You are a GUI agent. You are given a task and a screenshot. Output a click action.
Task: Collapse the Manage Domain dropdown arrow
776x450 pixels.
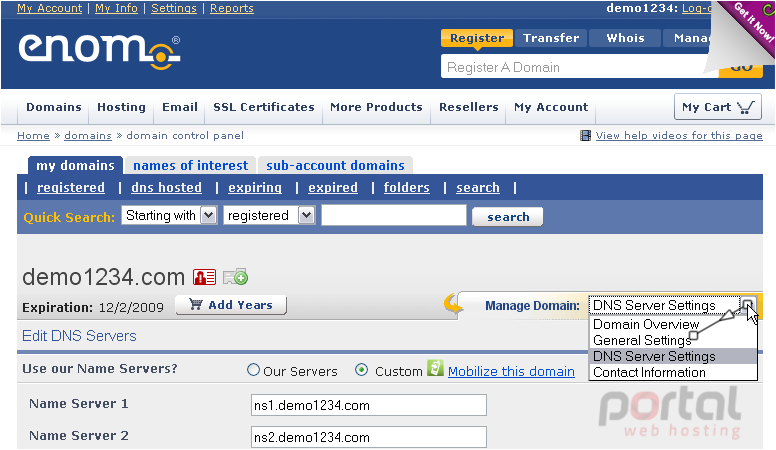coord(748,305)
